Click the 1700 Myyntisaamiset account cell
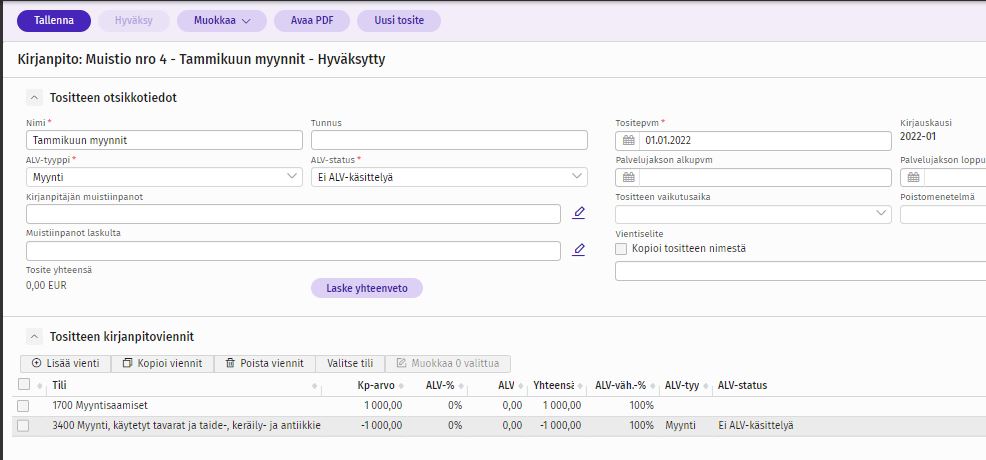Image resolution: width=986 pixels, height=460 pixels. coord(100,405)
